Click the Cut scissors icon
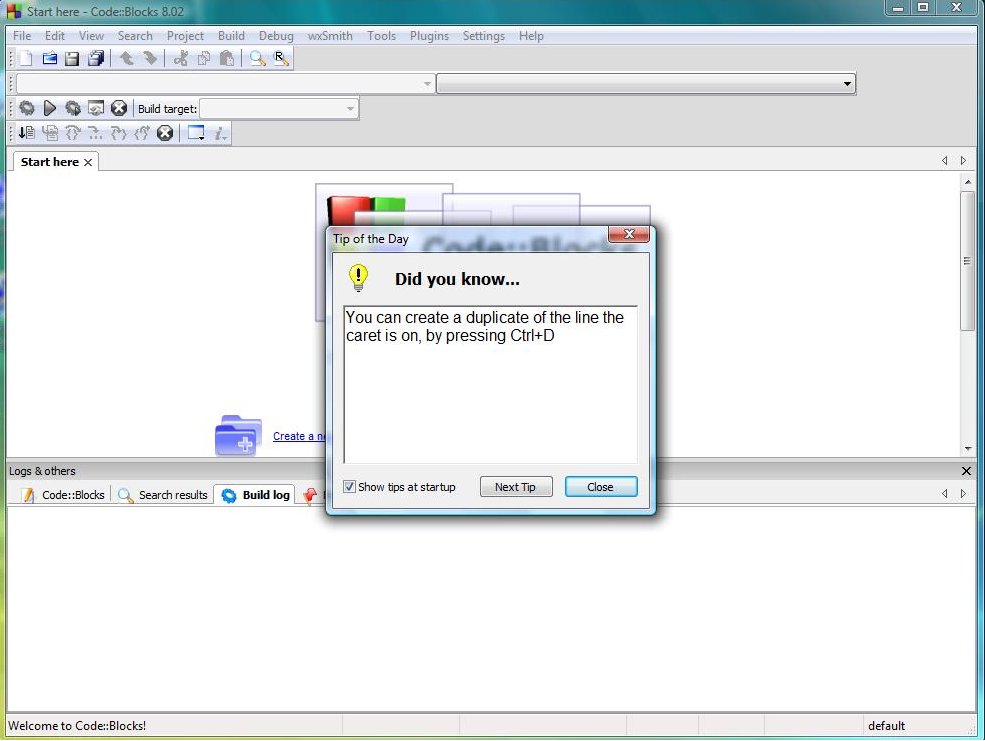 (181, 58)
